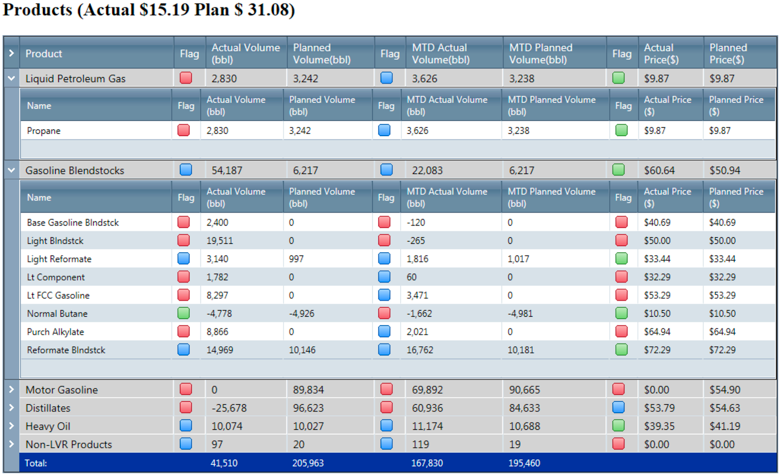The height and width of the screenshot is (475, 780).
Task: Click blue MTD flag in Reformate Blndstck row
Action: (x=385, y=350)
